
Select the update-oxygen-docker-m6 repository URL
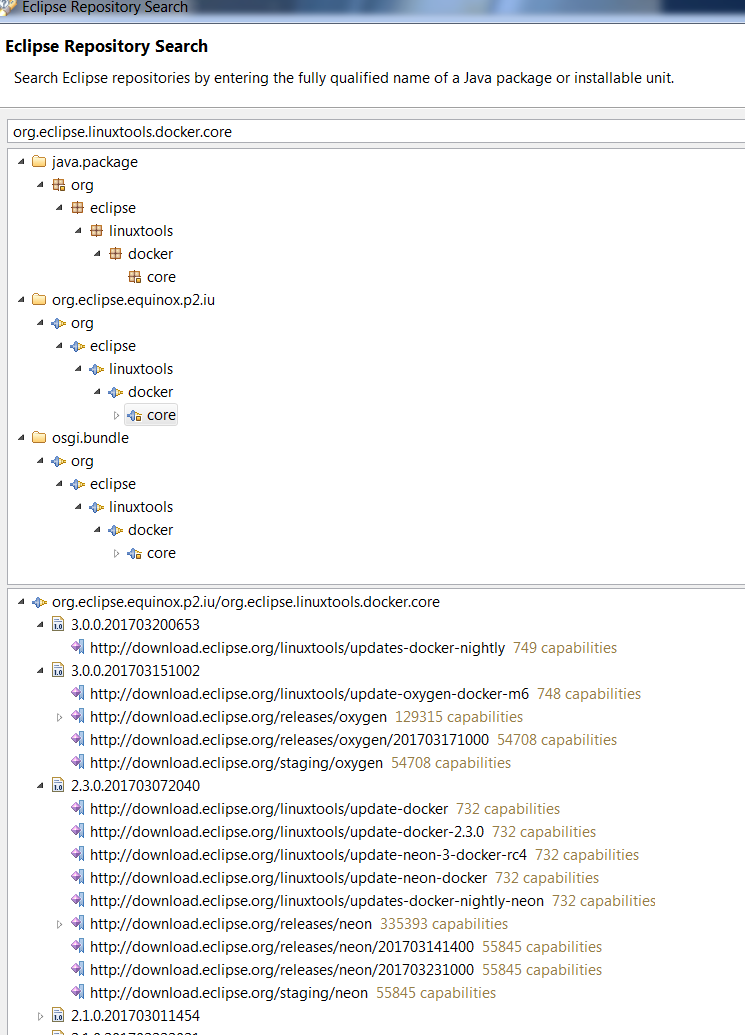click(309, 694)
